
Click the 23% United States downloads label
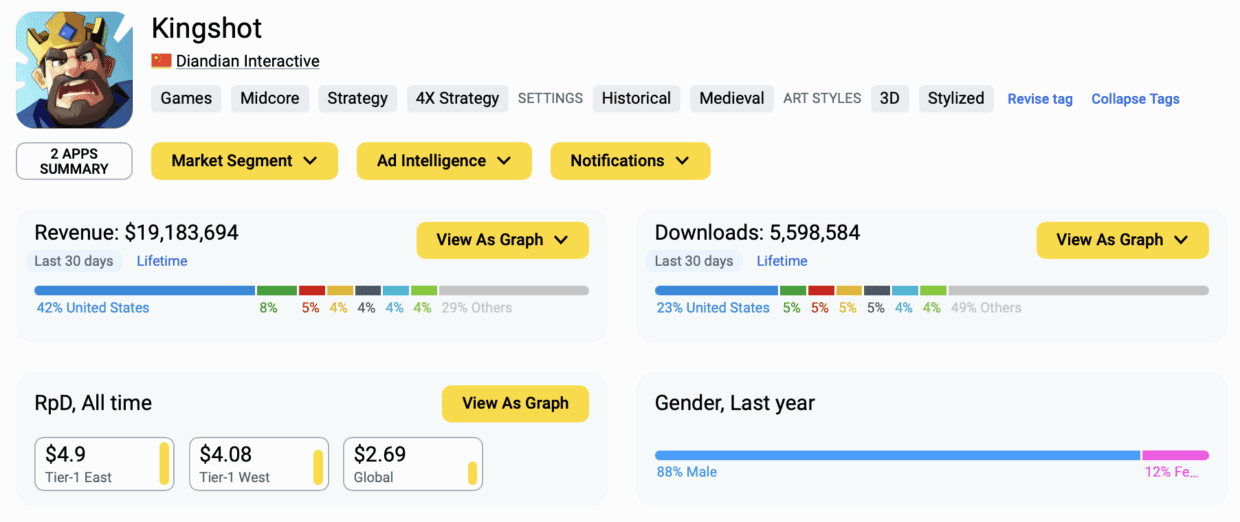(x=713, y=308)
